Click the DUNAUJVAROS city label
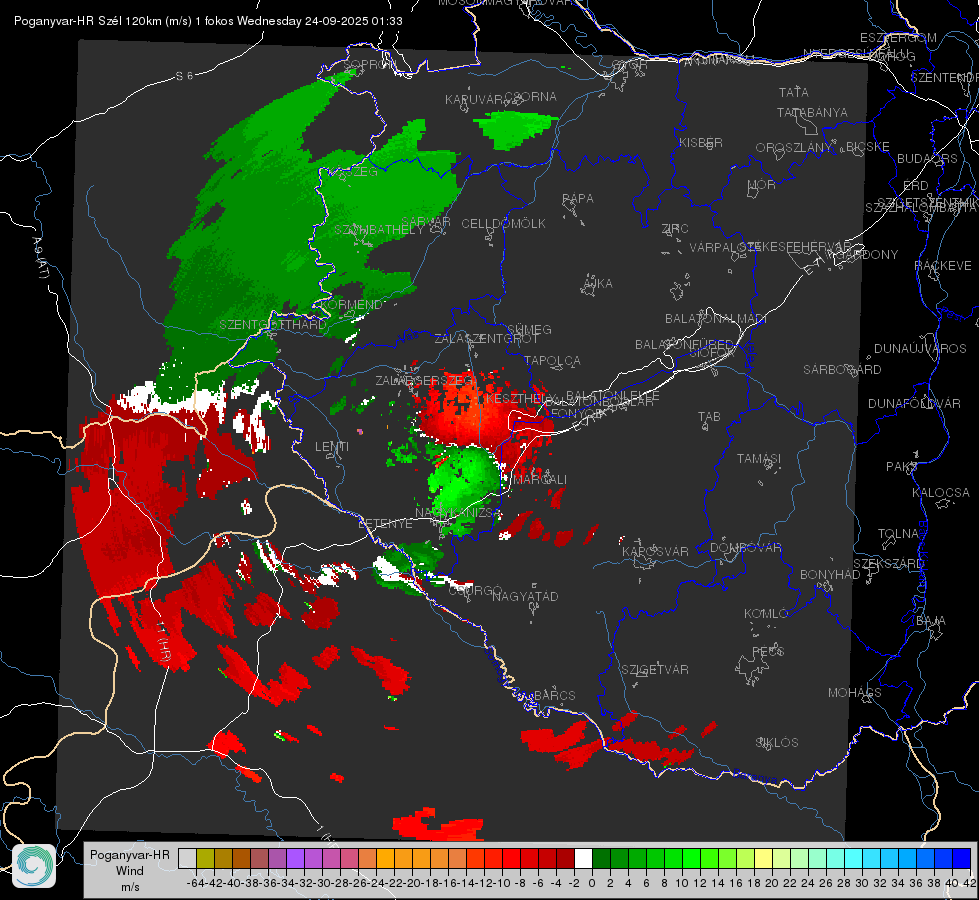 [x=920, y=349]
